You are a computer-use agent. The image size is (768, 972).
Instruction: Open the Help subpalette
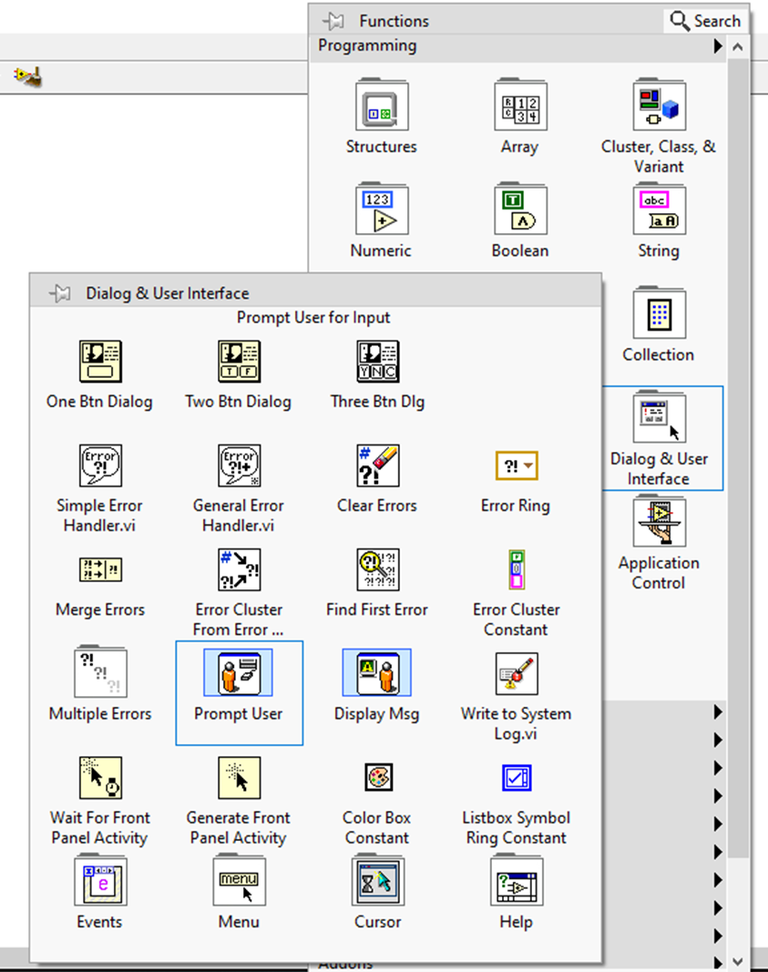click(x=516, y=881)
